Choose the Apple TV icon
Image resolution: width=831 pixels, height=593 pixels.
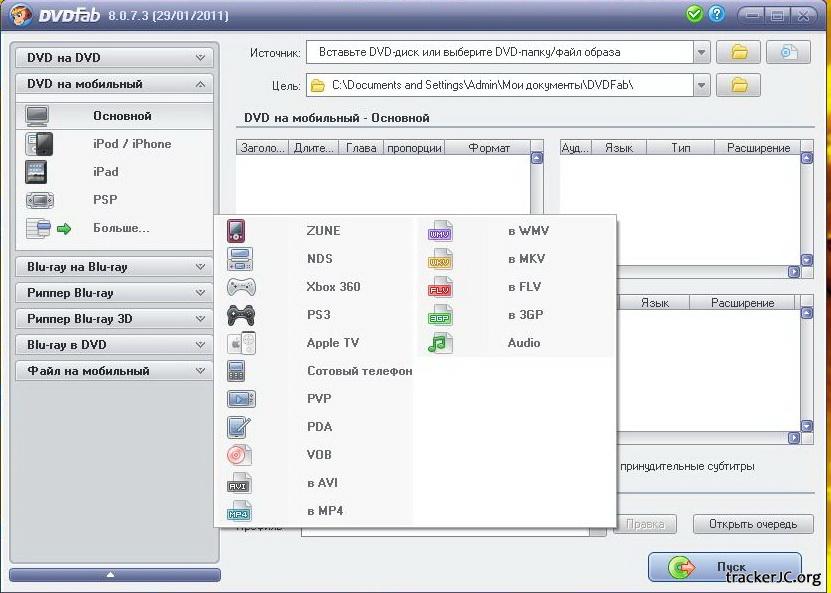pos(241,343)
